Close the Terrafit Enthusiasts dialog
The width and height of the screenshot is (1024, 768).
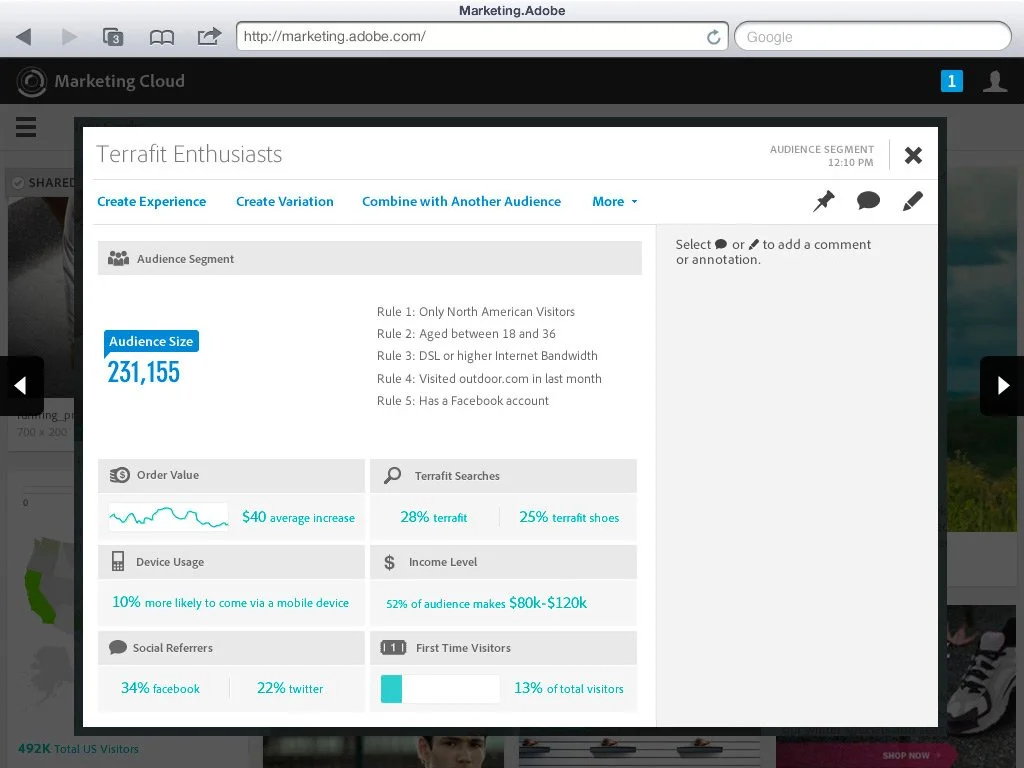[x=913, y=155]
